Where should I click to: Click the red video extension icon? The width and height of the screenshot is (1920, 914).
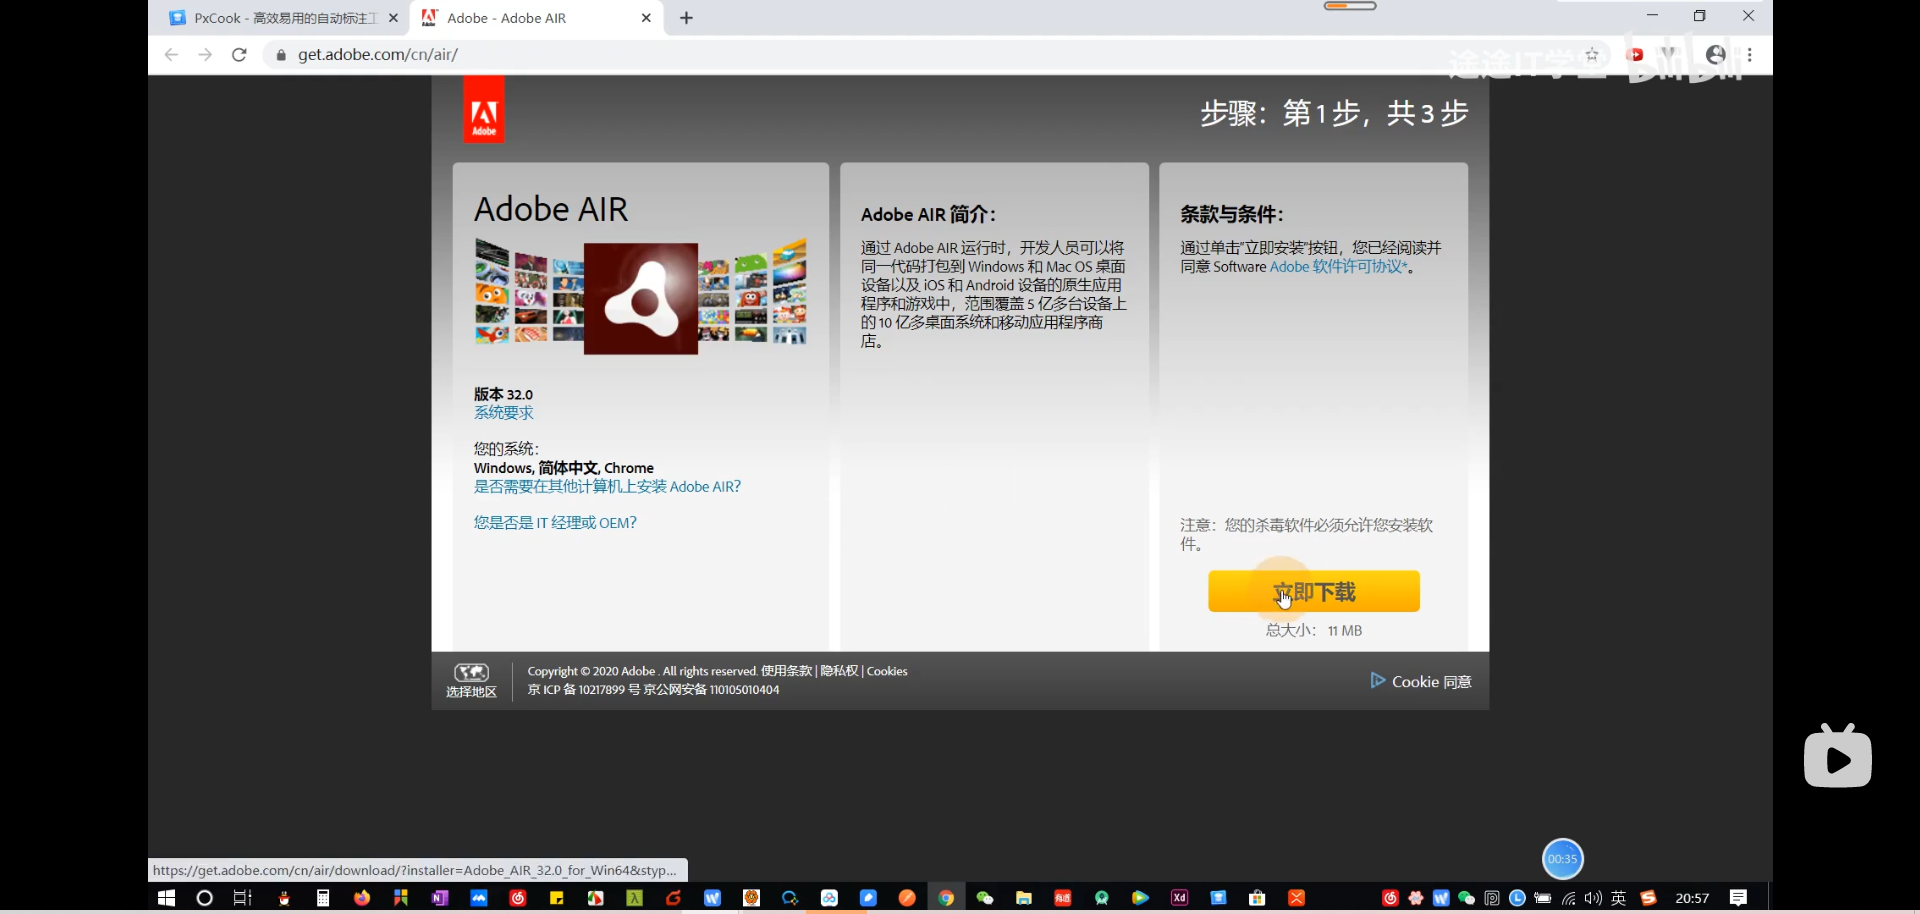(1636, 55)
